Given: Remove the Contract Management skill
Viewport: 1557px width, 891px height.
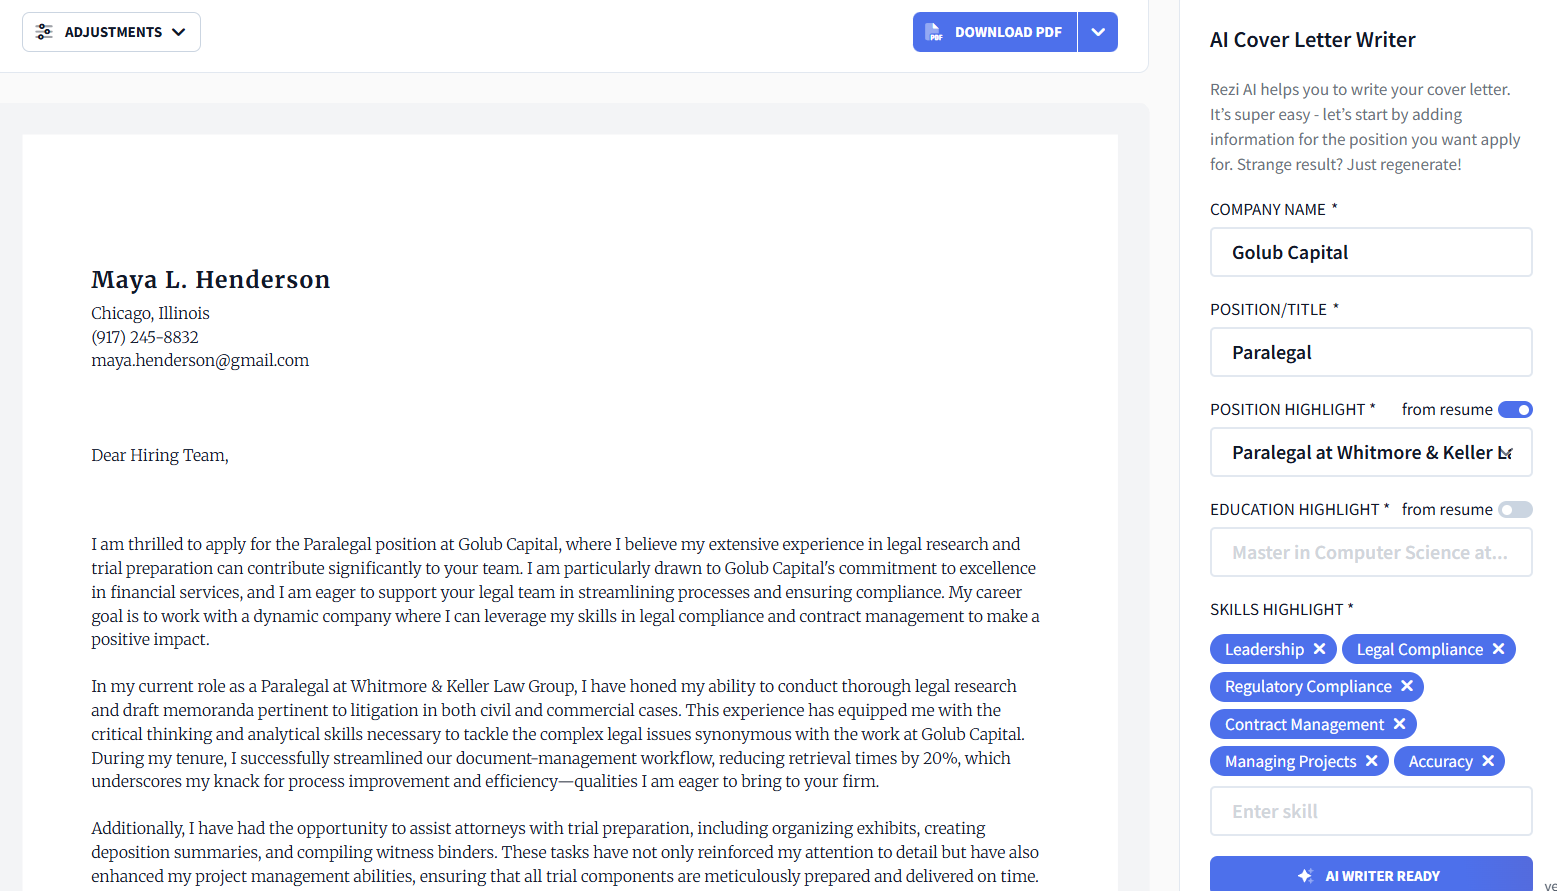Looking at the screenshot, I should click(1400, 723).
